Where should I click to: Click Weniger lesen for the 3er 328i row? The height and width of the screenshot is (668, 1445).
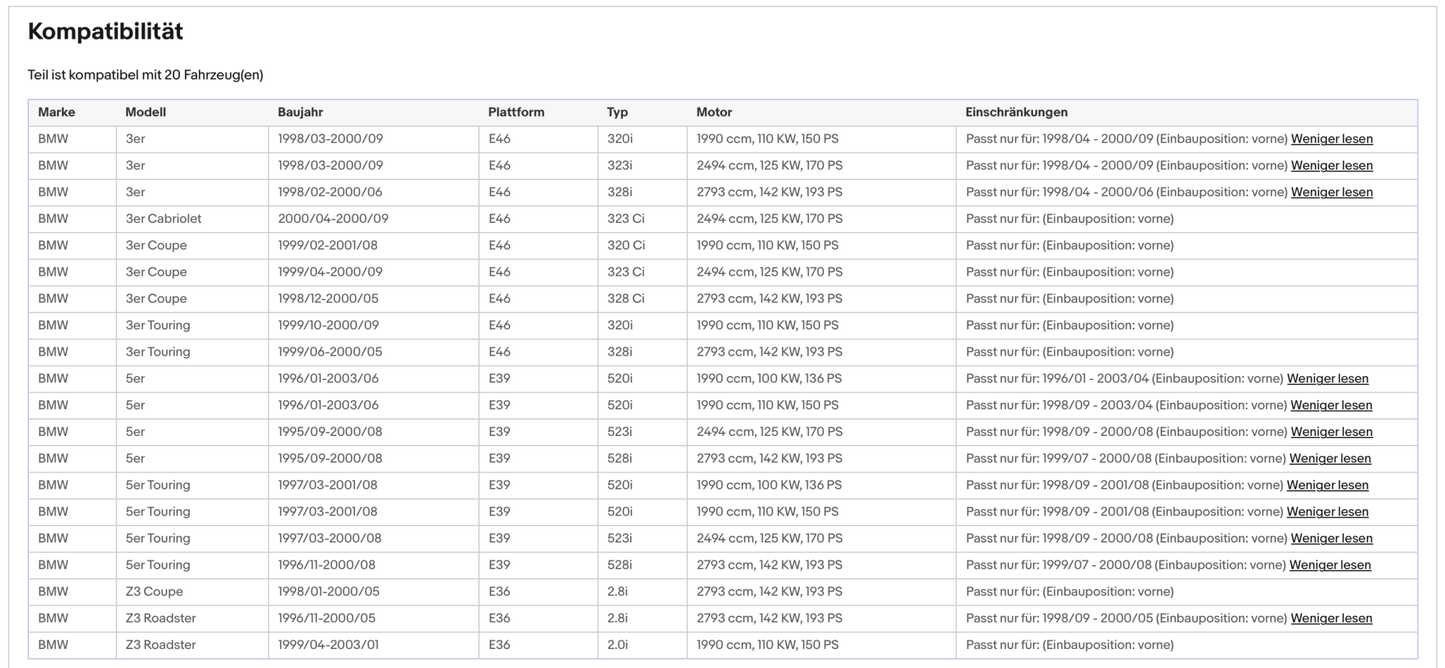[x=1331, y=192]
